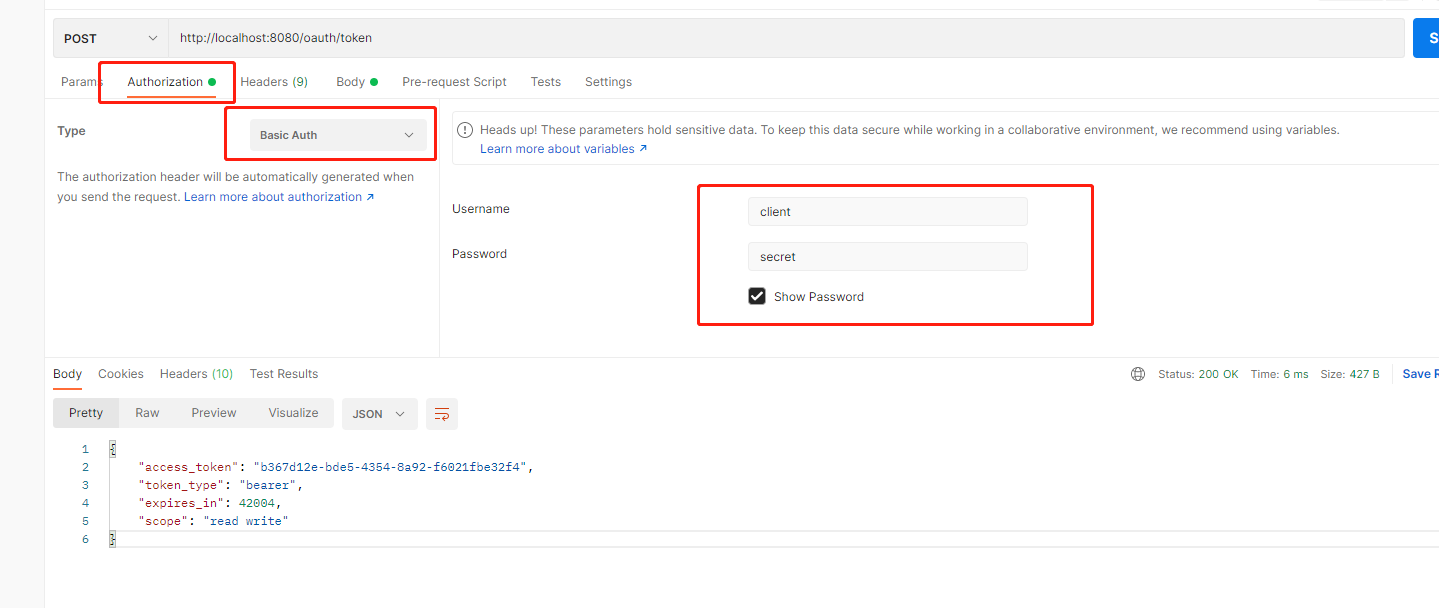
Task: Toggle the wrap lines icon
Action: click(x=442, y=414)
